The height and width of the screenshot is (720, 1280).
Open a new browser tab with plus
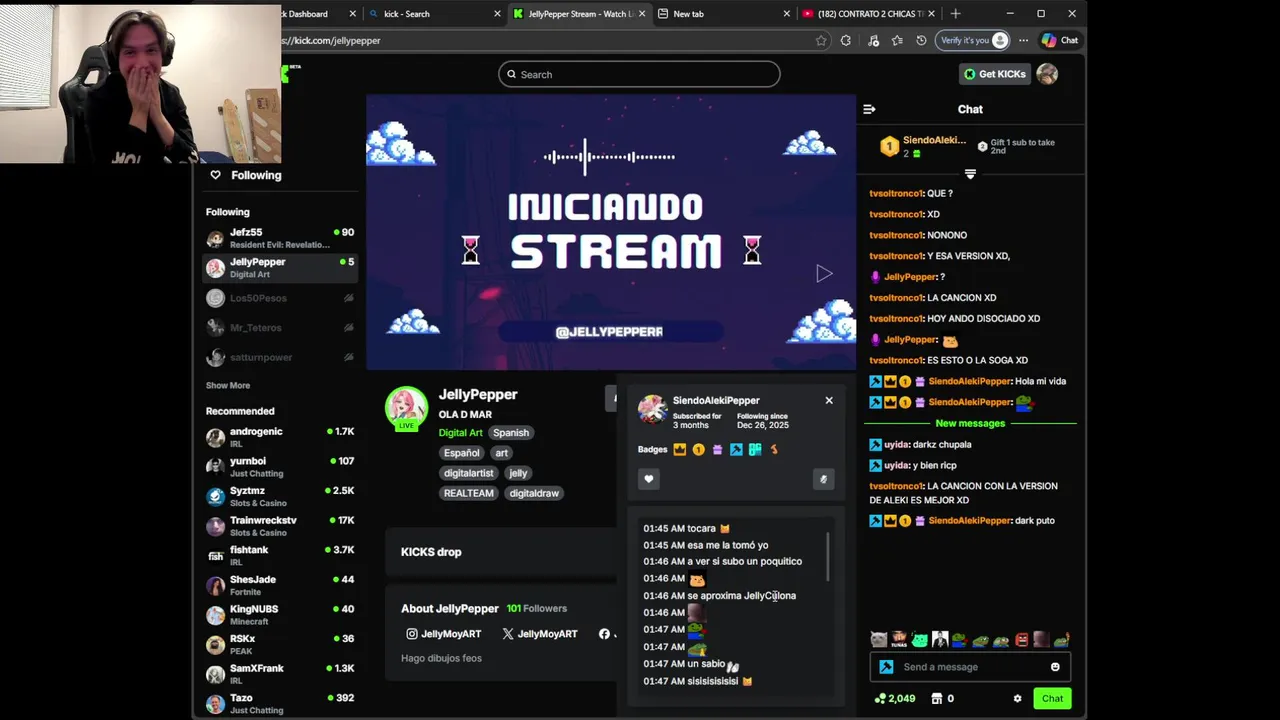955,14
